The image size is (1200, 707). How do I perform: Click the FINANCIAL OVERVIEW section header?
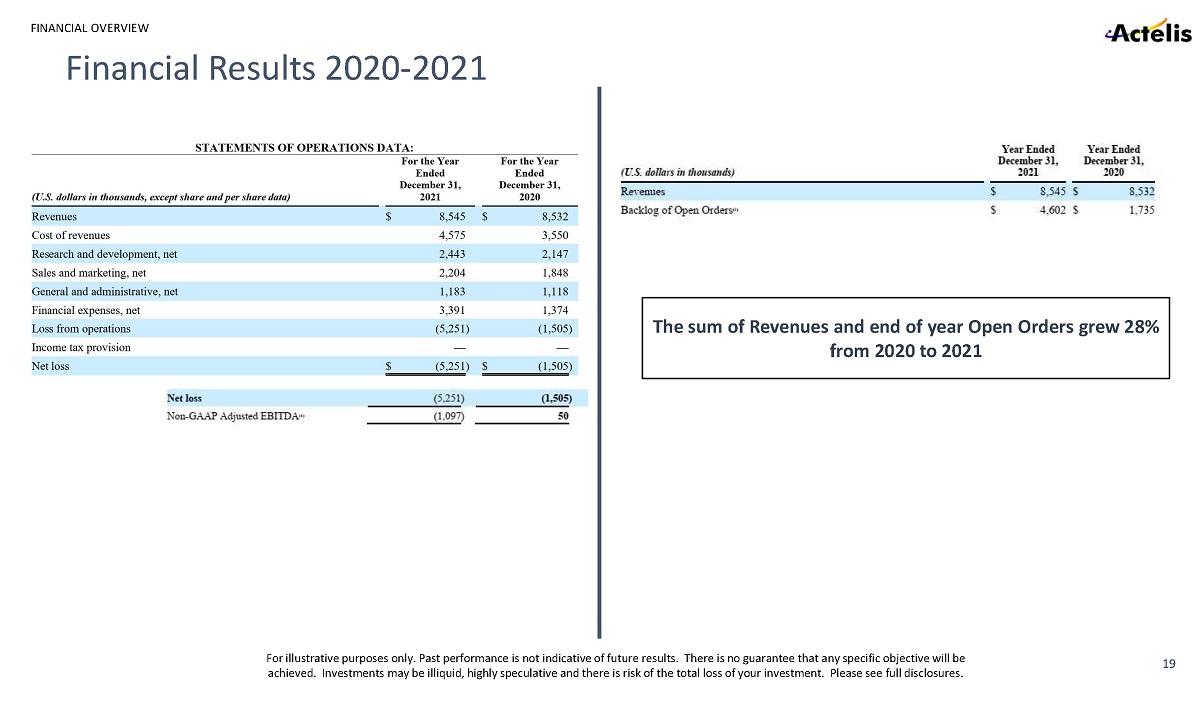90,25
